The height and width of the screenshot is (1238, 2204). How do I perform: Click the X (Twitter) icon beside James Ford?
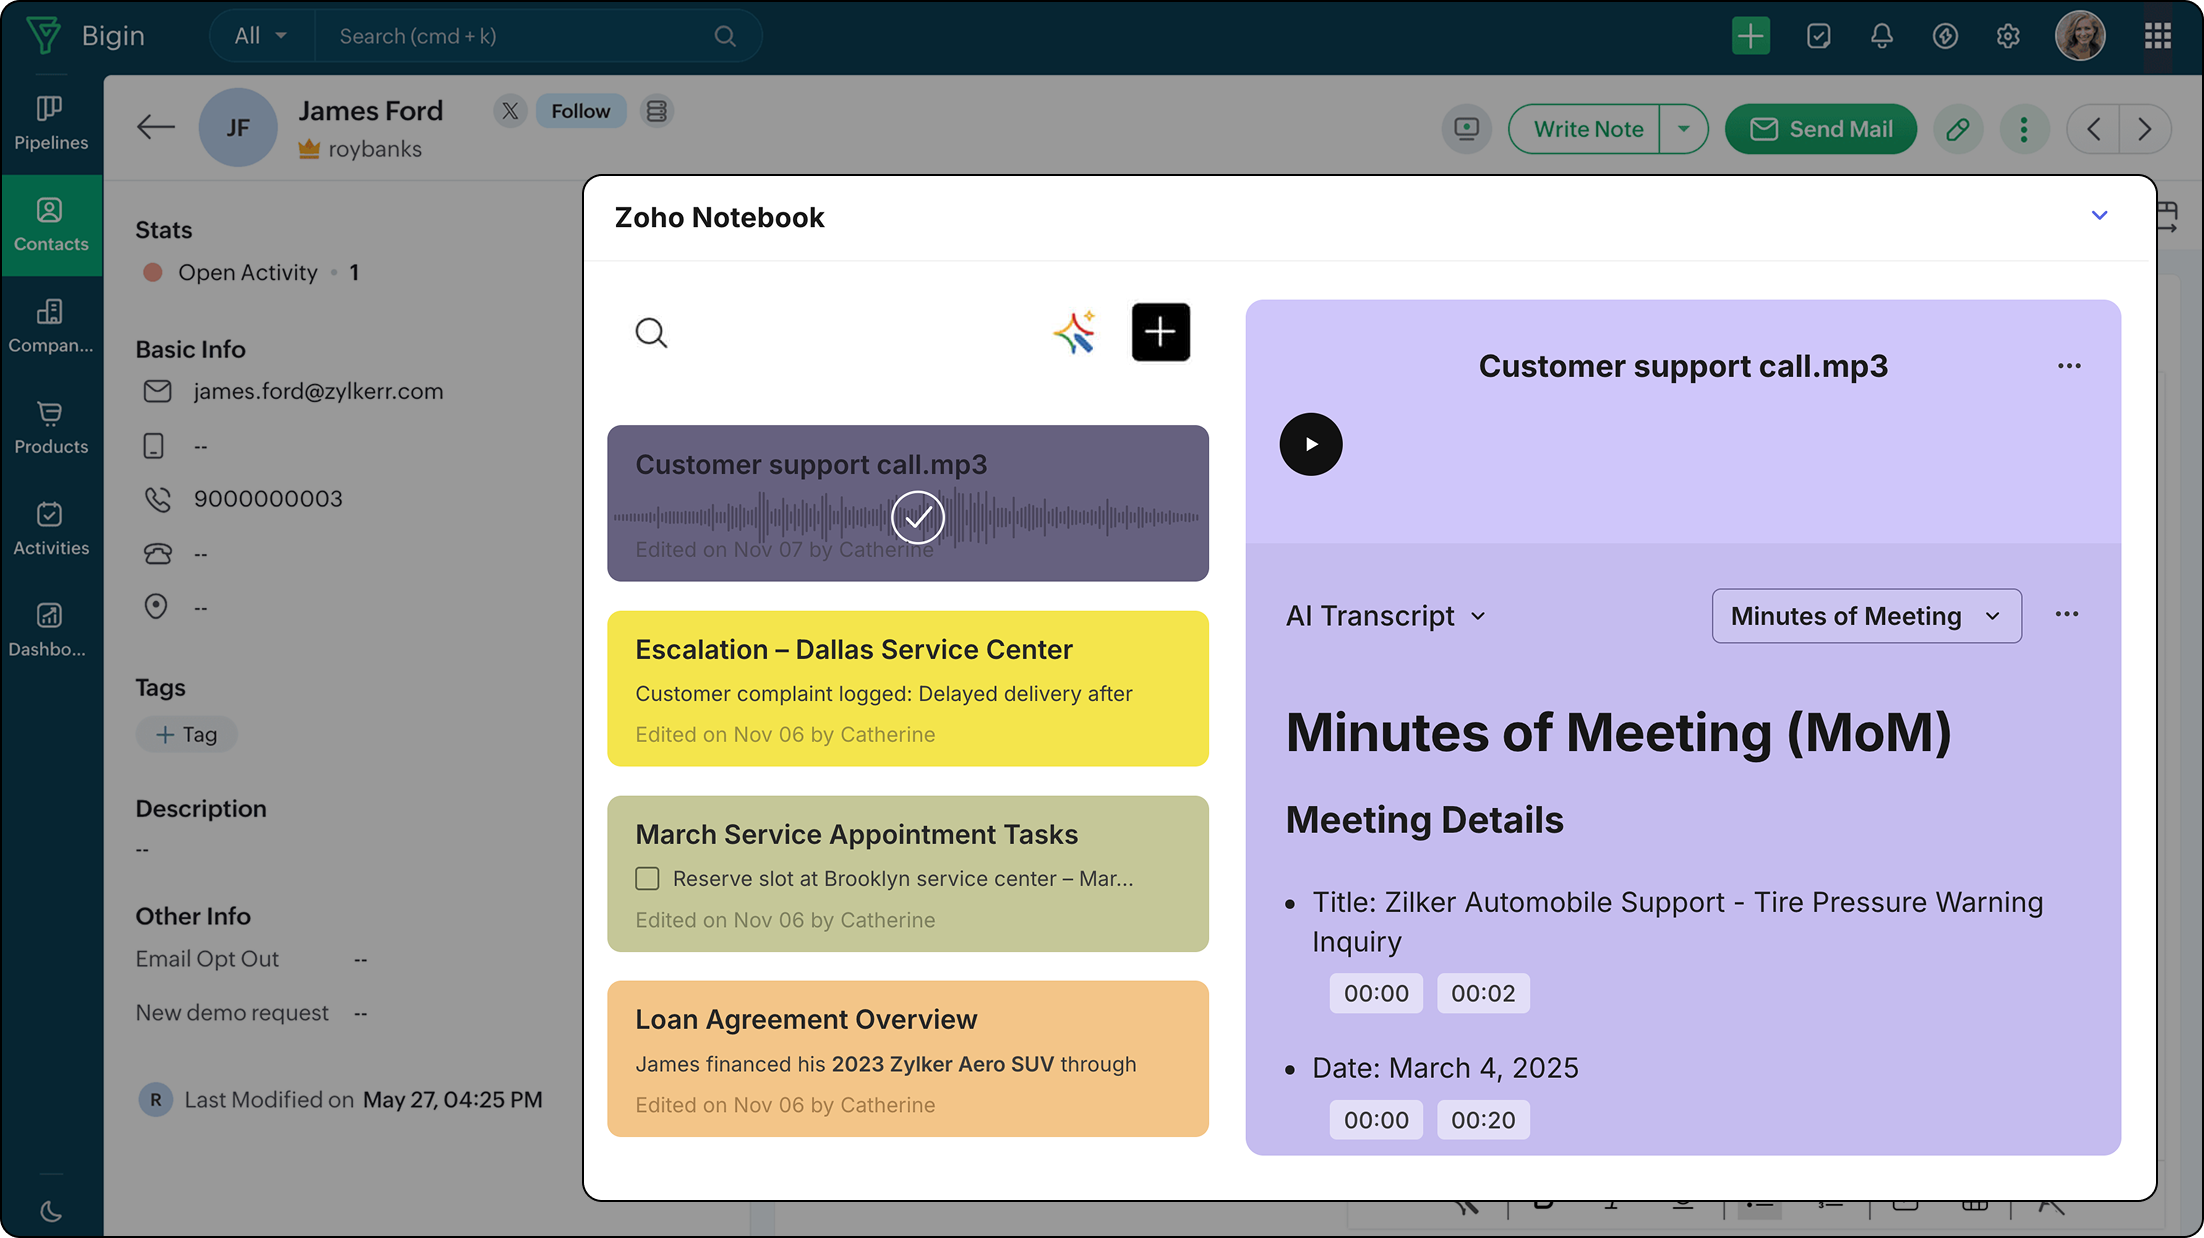pos(510,111)
